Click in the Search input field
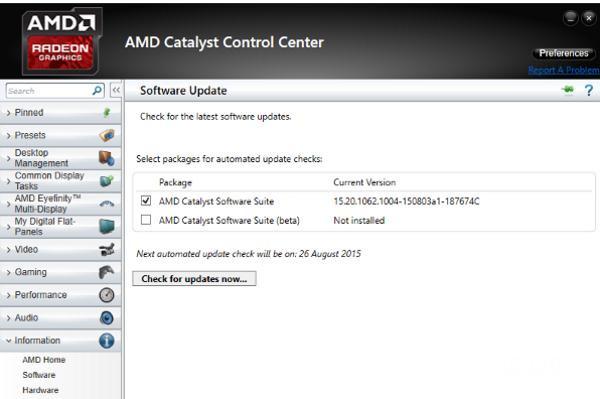 49,91
